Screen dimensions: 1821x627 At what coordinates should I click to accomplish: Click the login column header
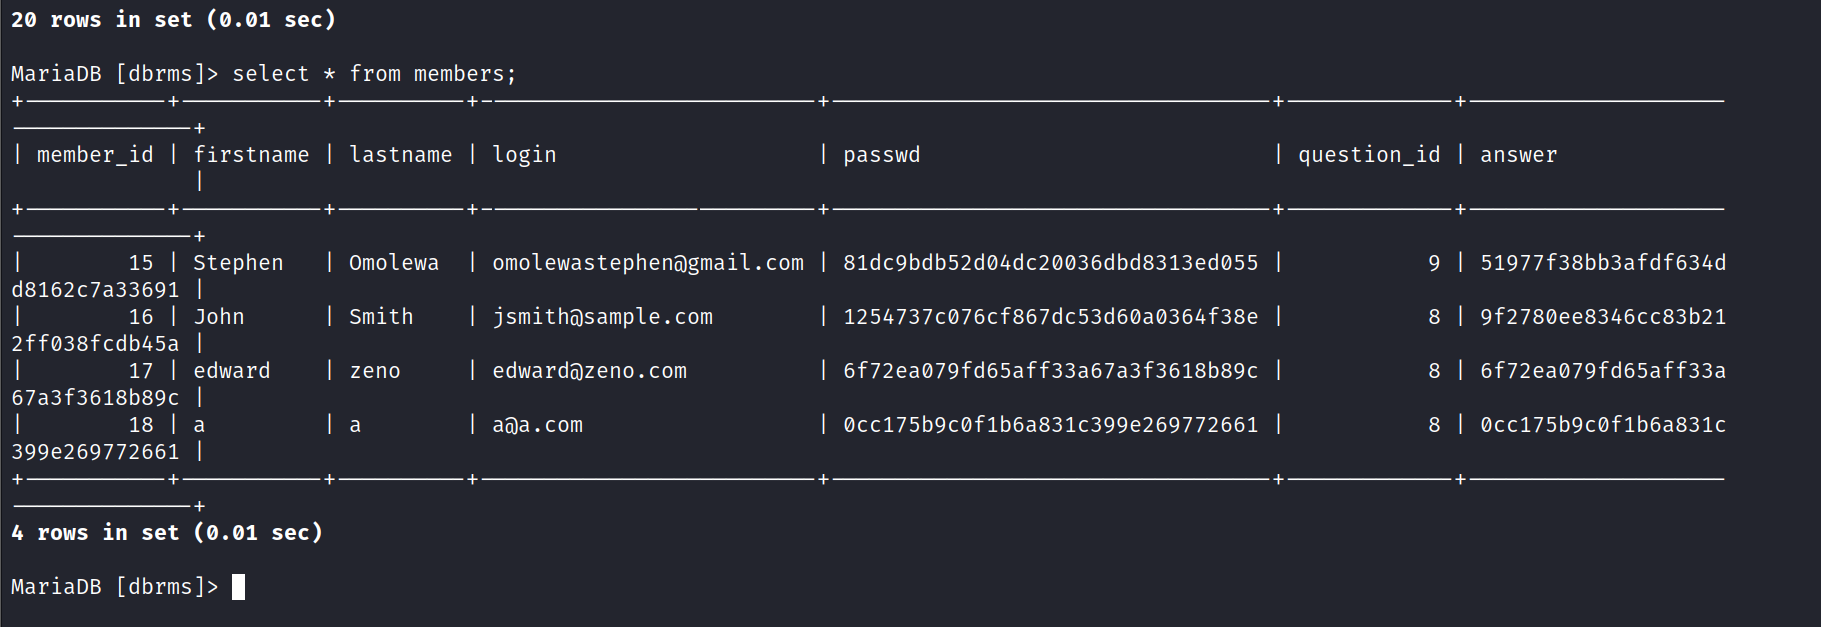click(x=524, y=155)
